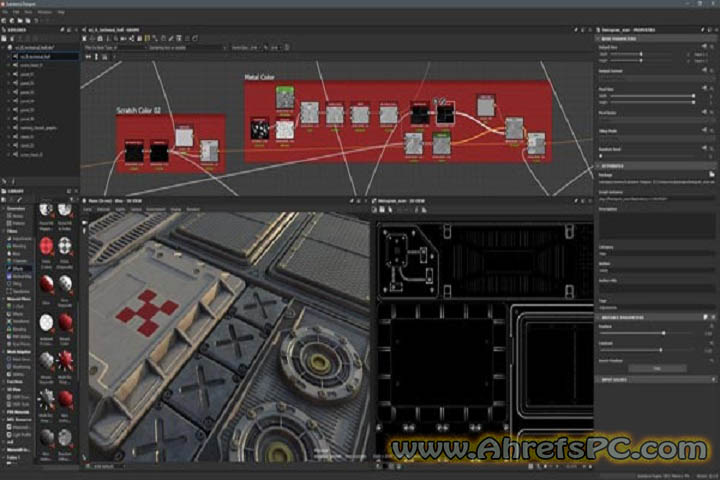
Task: Click the Scratch Color 02 frame title
Action: pos(138,110)
